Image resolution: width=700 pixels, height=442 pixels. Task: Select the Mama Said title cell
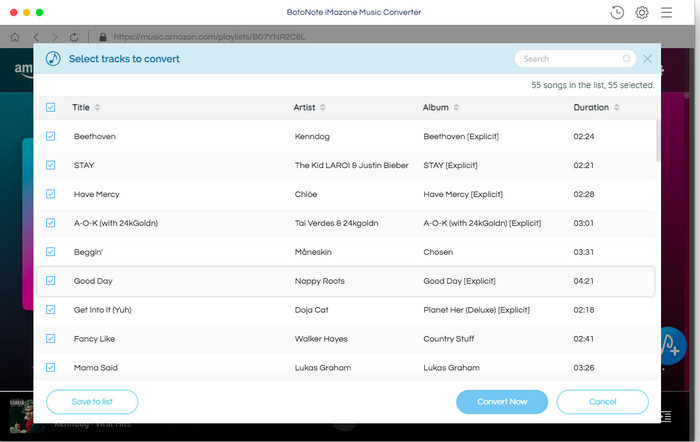tap(96, 367)
